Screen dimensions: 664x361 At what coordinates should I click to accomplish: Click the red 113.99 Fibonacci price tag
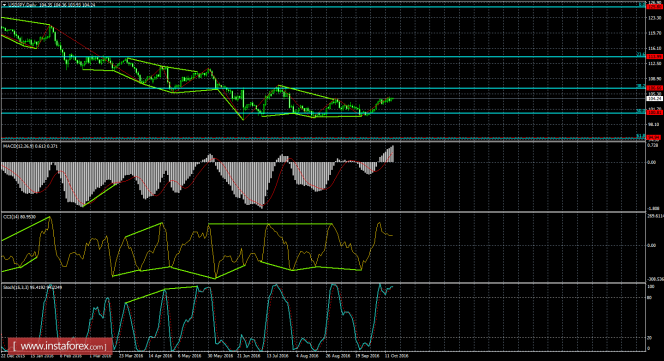point(655,56)
